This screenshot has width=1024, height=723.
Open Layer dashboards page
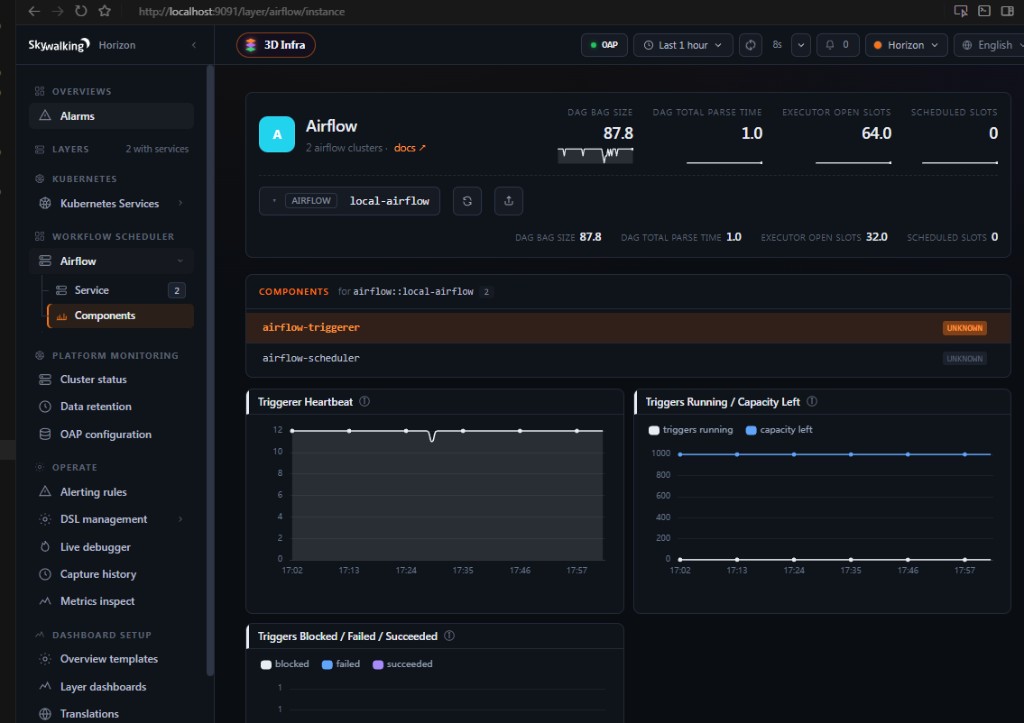click(x=111, y=686)
